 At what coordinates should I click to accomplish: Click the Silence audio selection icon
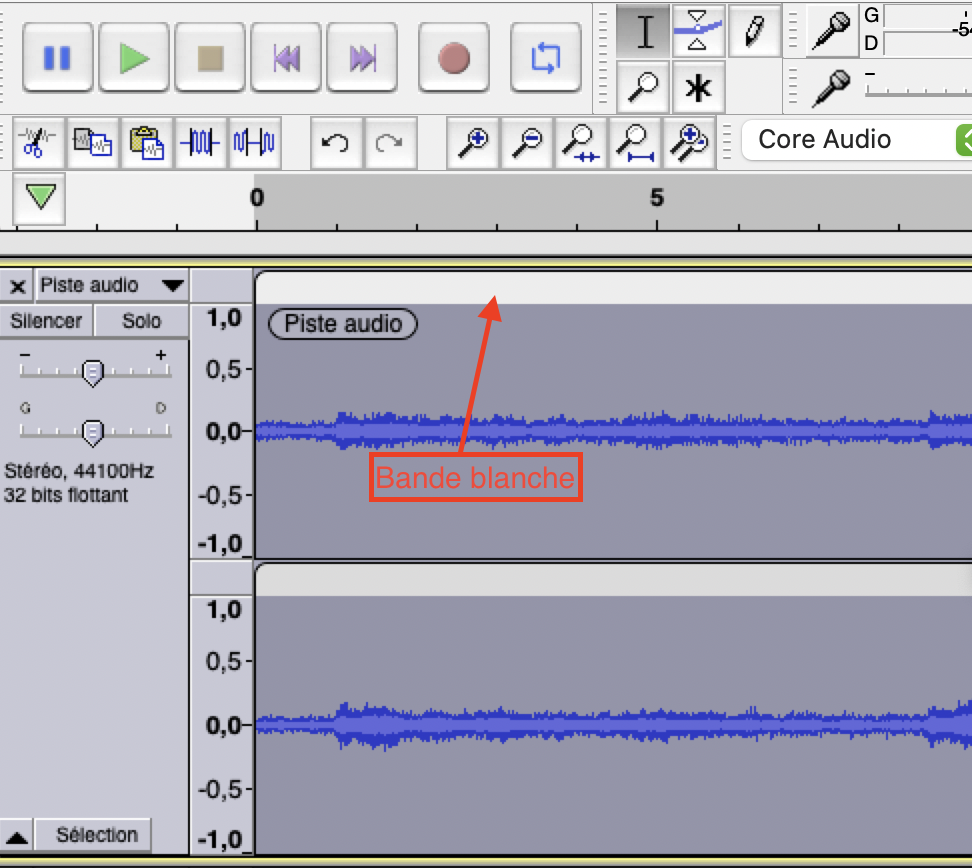coord(255,142)
